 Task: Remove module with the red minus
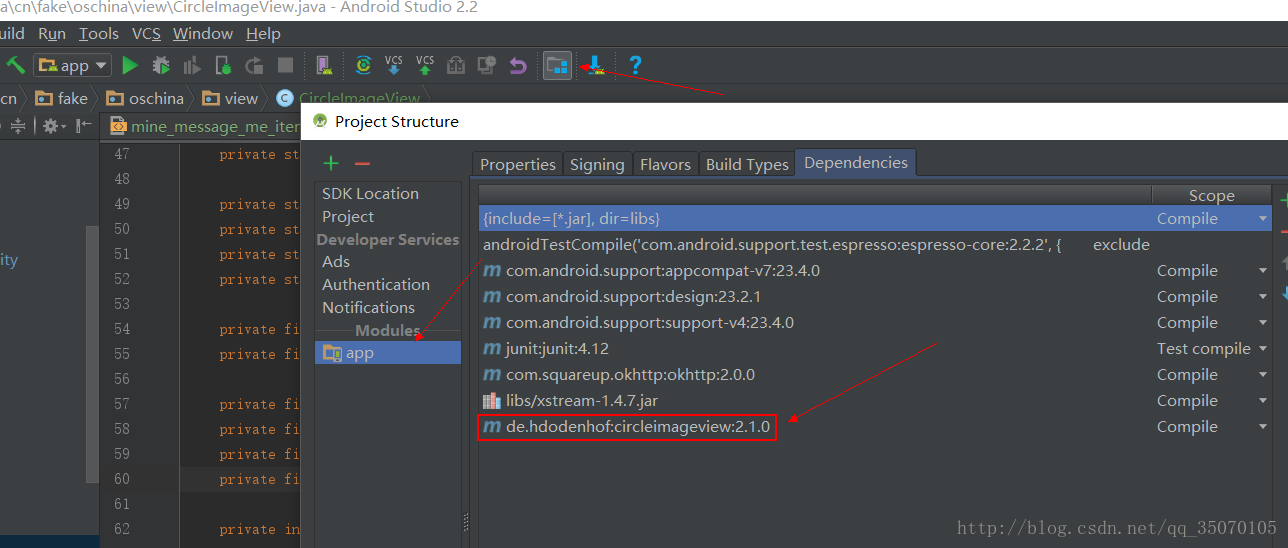[362, 163]
